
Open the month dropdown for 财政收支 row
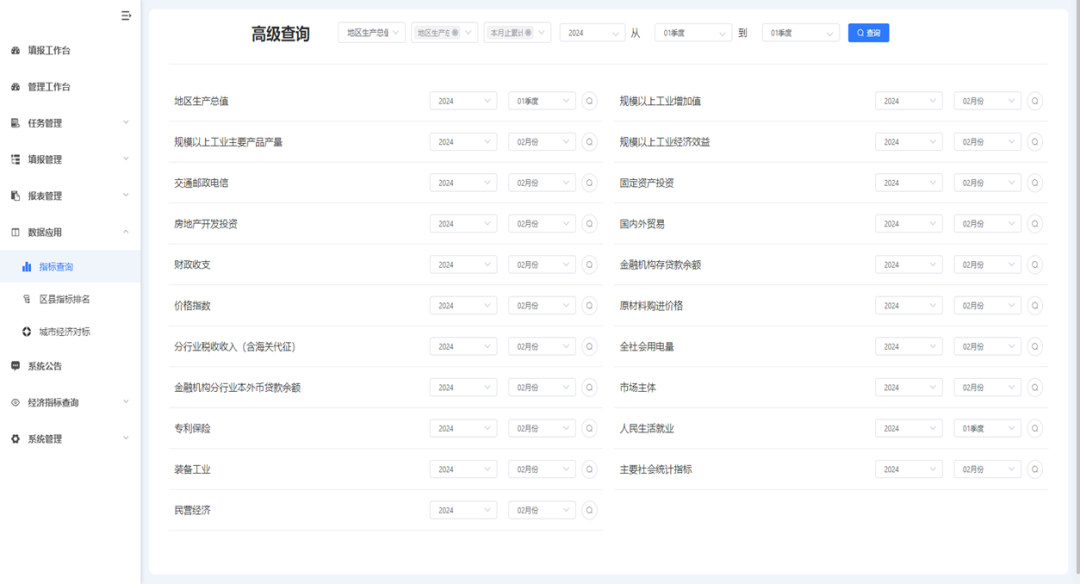click(x=541, y=265)
